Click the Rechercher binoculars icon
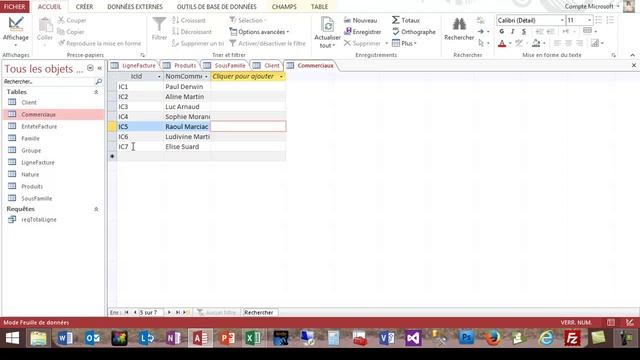The height and width of the screenshot is (360, 640). pos(459,24)
